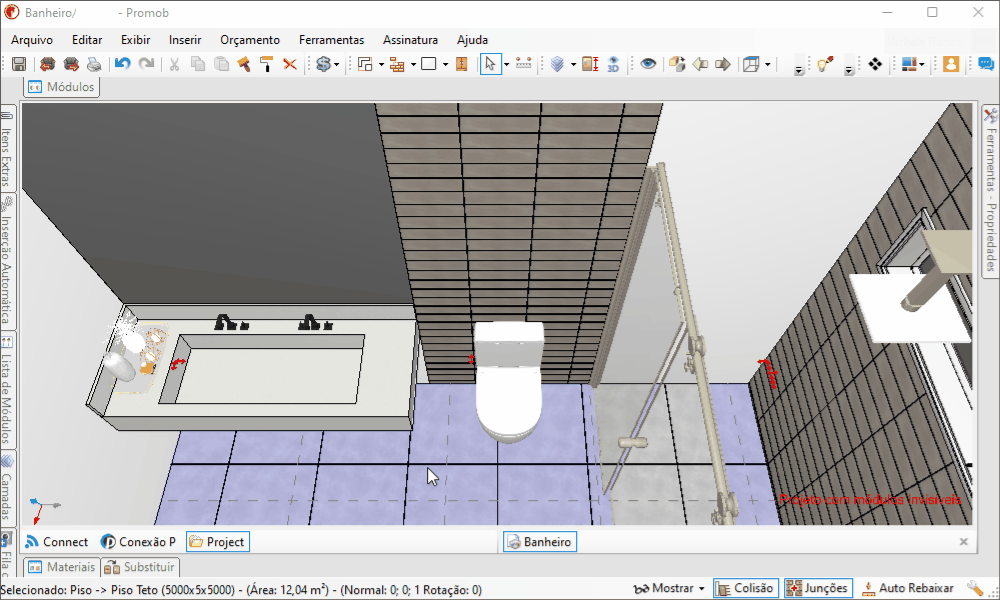Screen dimensions: 1000x600
Task: Open the Orçamento menu
Action: click(250, 40)
